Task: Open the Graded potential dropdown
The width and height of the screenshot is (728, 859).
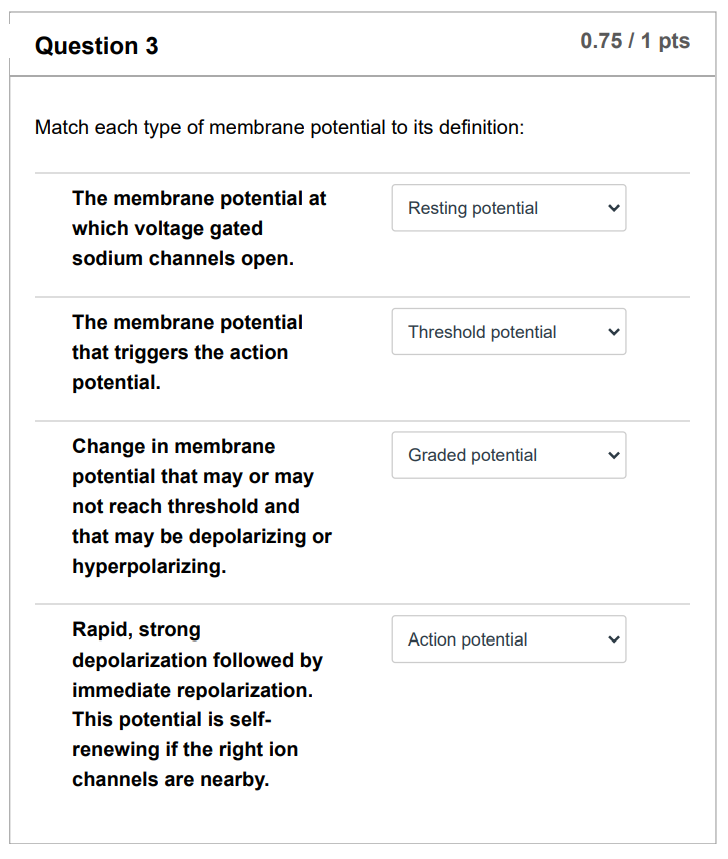Action: click(508, 455)
